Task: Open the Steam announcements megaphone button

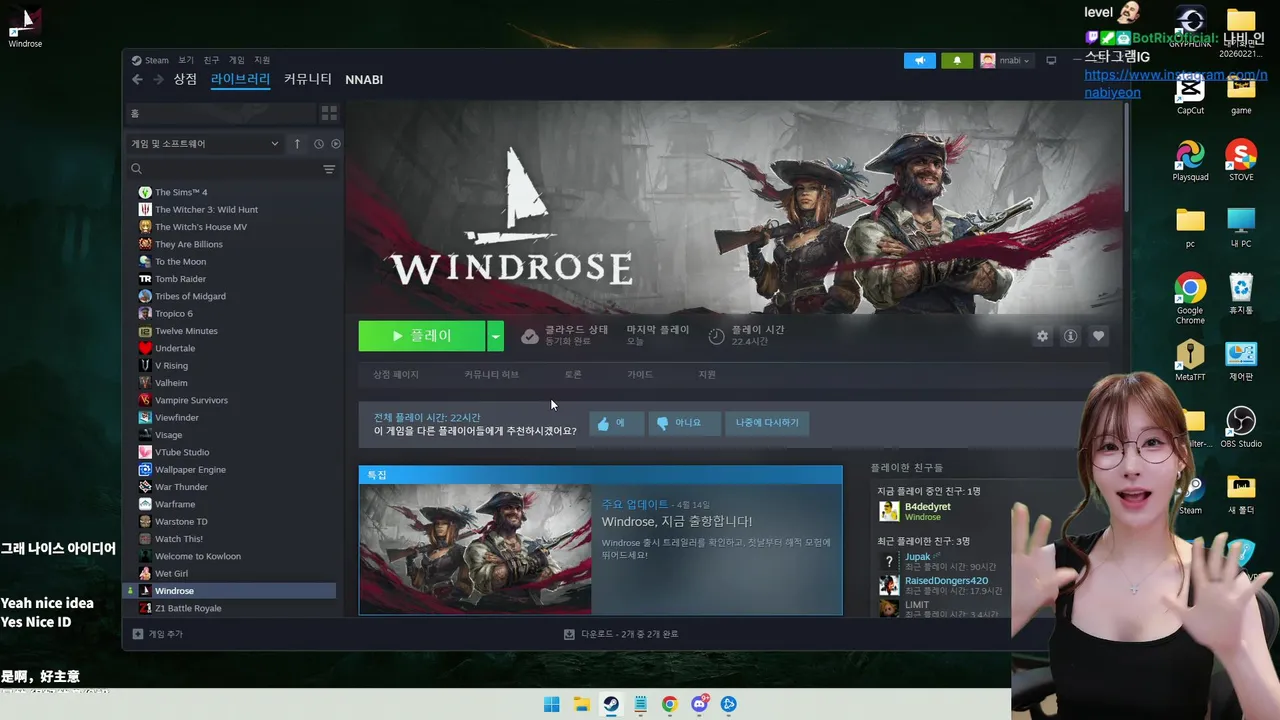Action: 920,61
